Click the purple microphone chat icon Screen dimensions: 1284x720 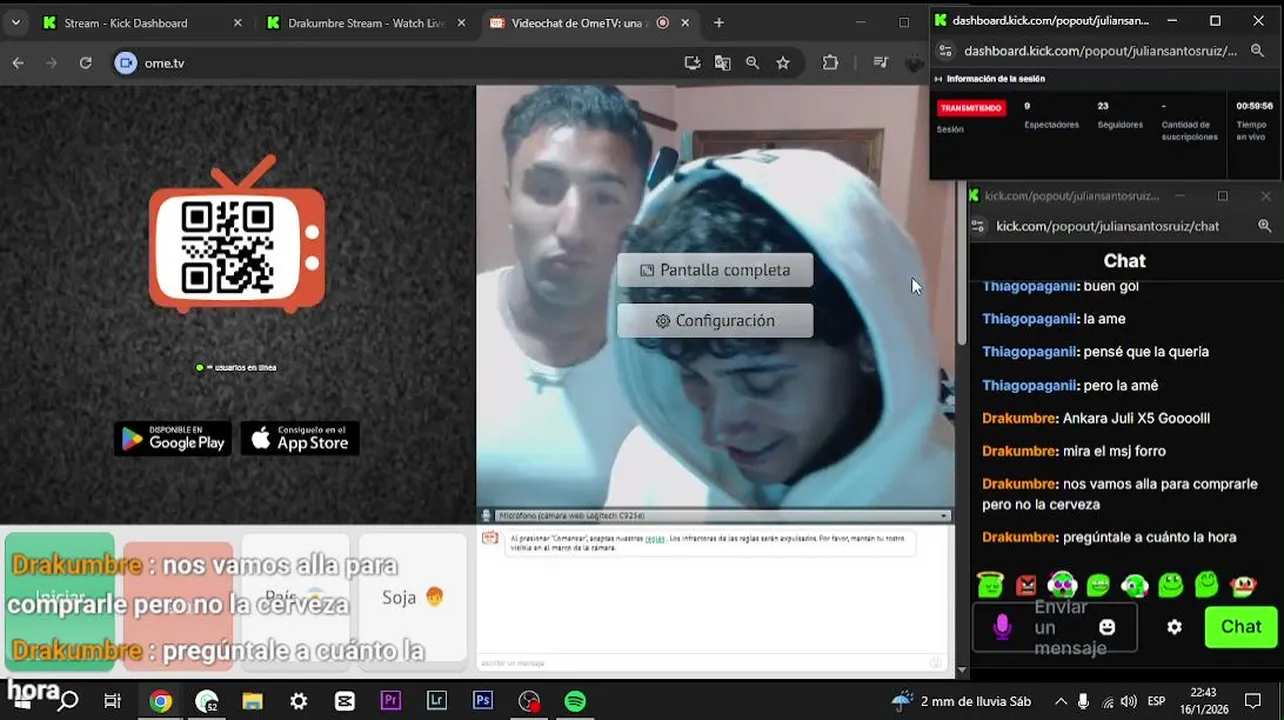[x=1002, y=626]
